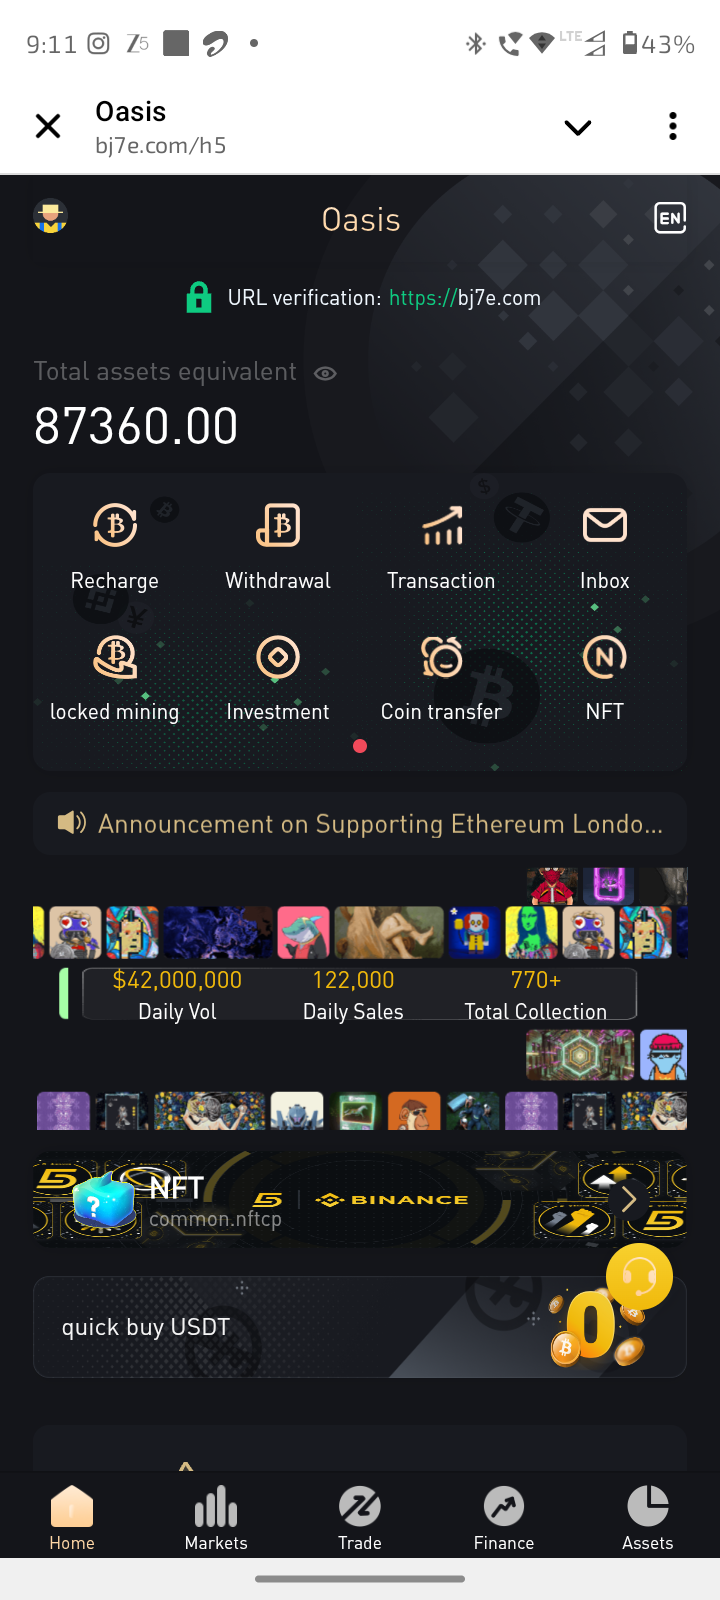This screenshot has width=720, height=1600.
Task: Toggle total assets visibility eye
Action: (325, 373)
